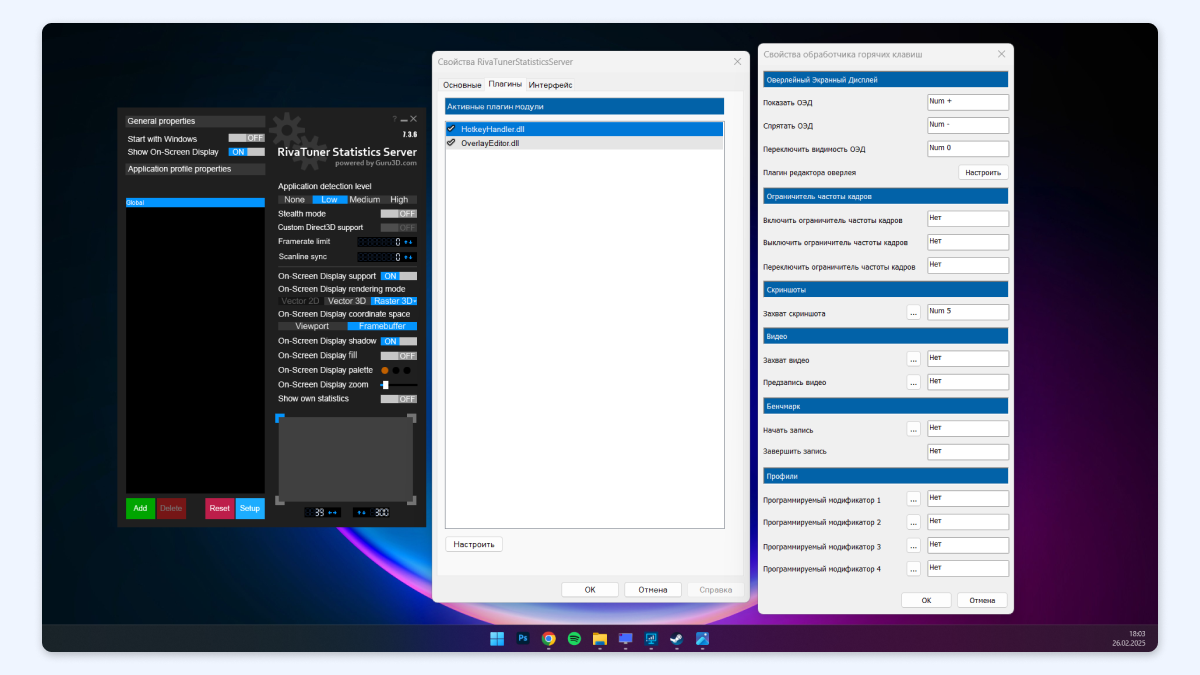This screenshot has width=1200, height=675.
Task: Turn off On-Screen Display shadow
Action: 398,341
